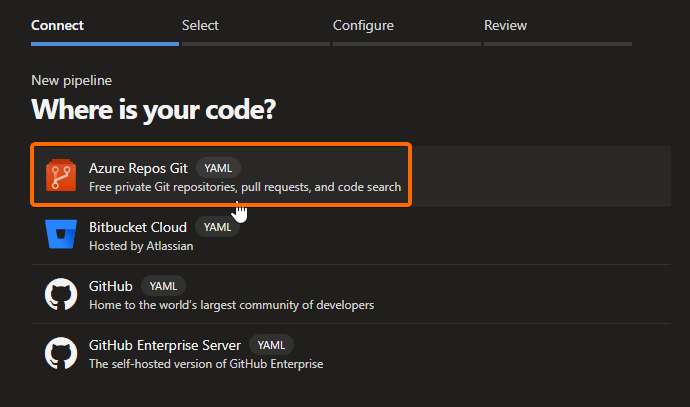Click the YAML badge beside GitHub
Image resolution: width=690 pixels, height=407 pixels.
coord(163,286)
